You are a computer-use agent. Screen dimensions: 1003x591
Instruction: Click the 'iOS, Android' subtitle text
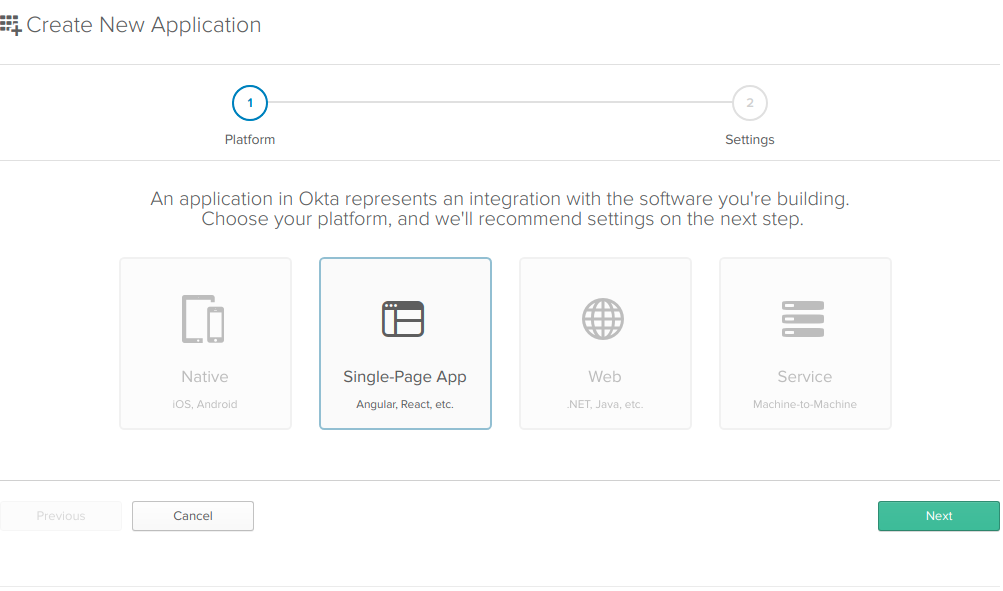(x=205, y=405)
